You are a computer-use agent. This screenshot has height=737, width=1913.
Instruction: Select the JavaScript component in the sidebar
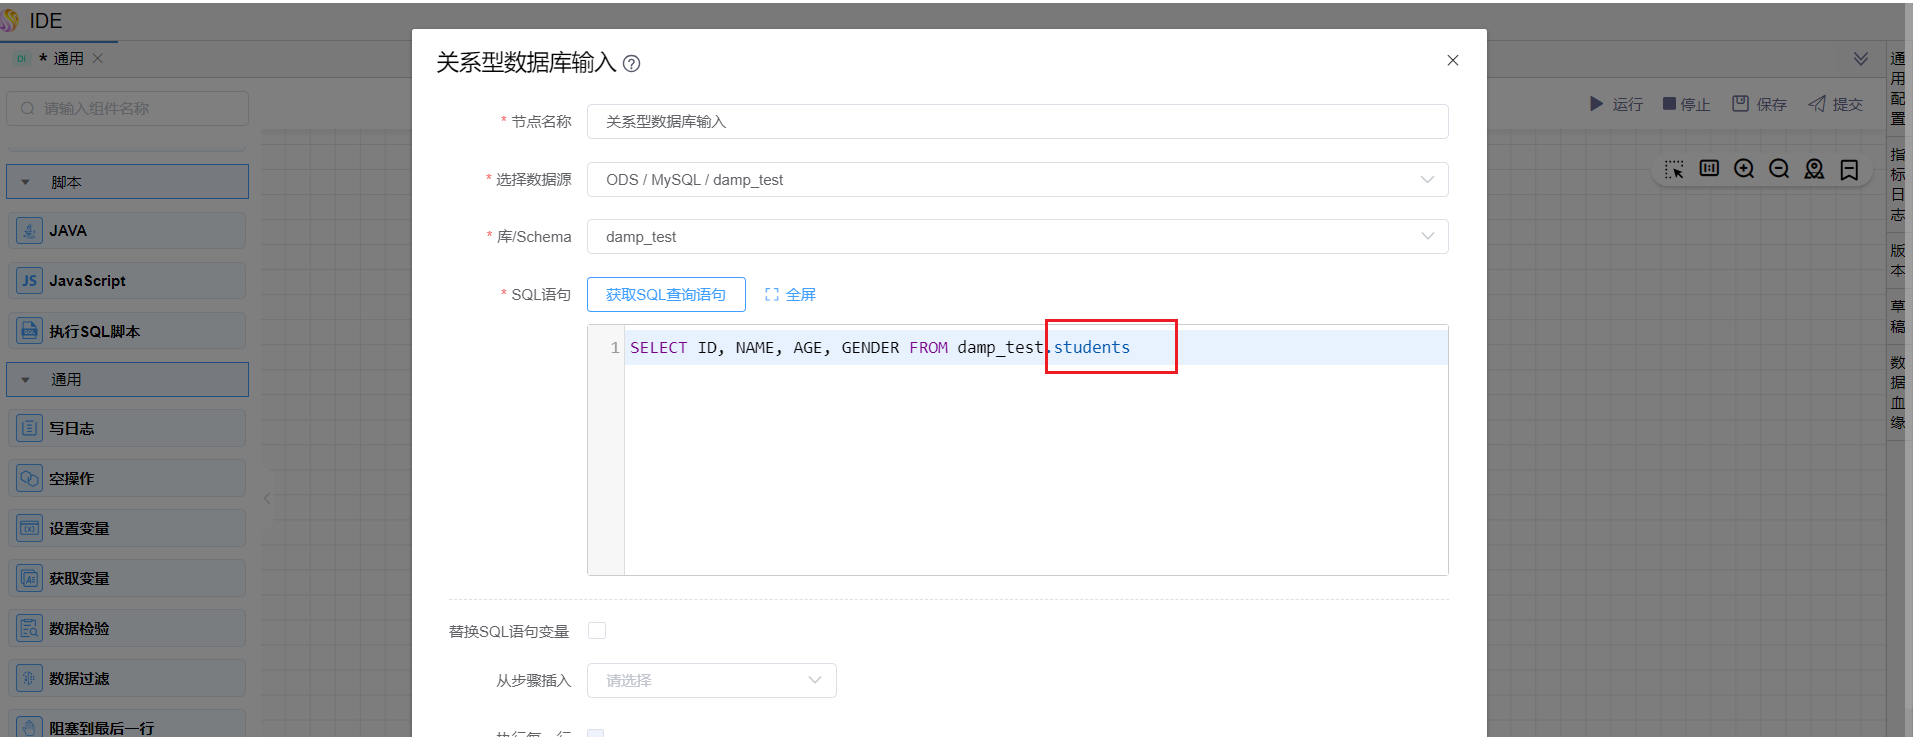coord(127,281)
